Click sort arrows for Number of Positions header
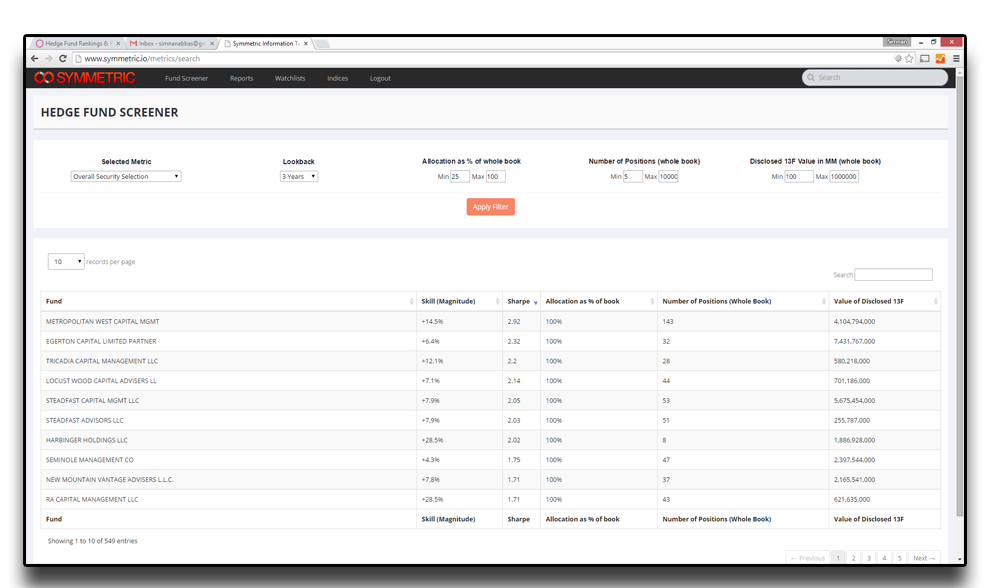Screen dimensions: 984x588 tap(824, 301)
